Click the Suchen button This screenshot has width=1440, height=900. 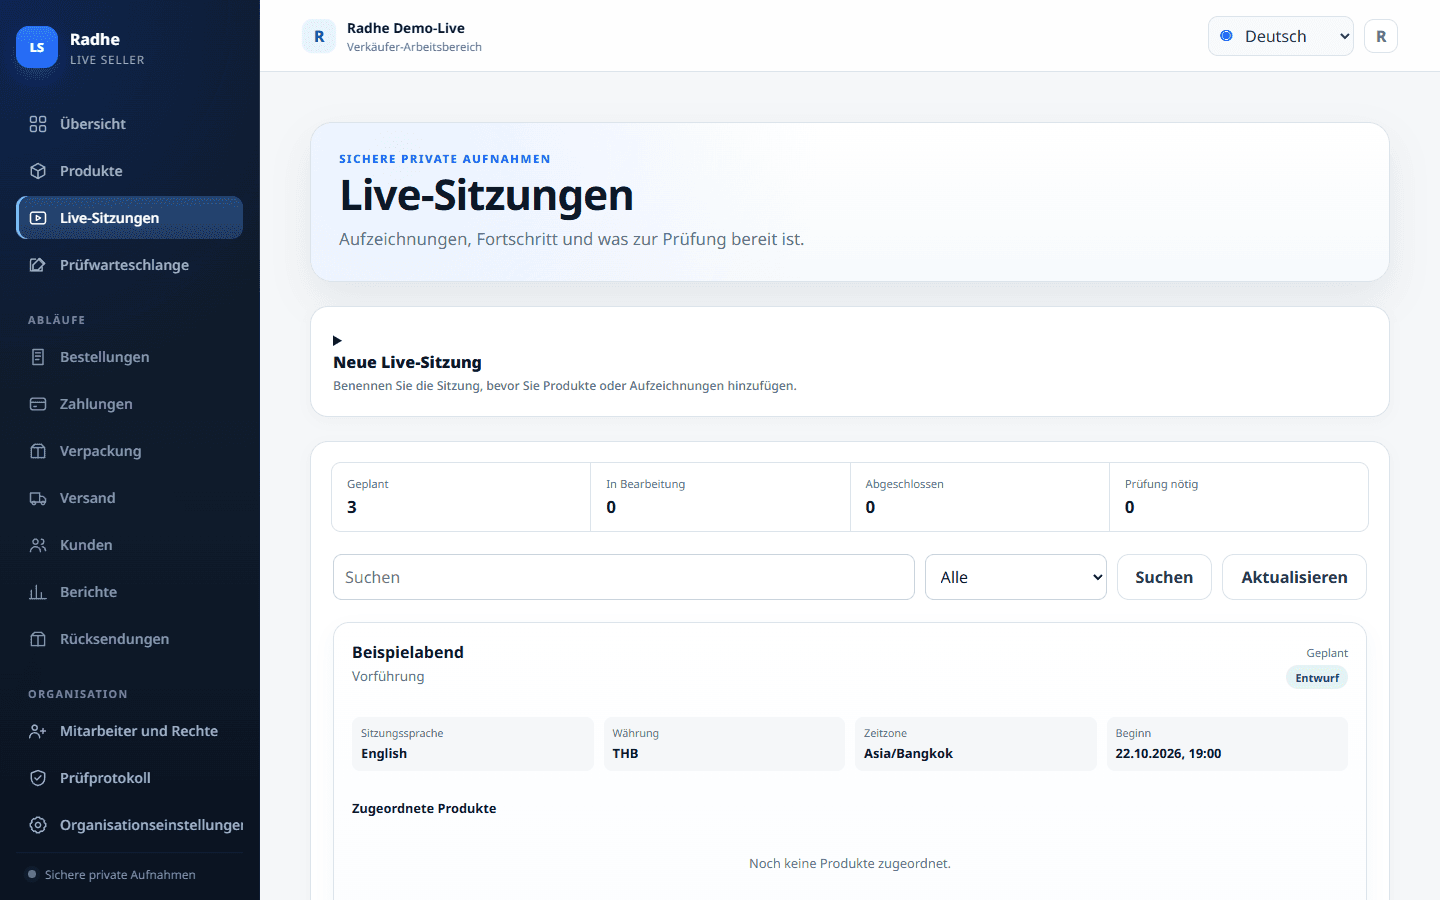1164,577
